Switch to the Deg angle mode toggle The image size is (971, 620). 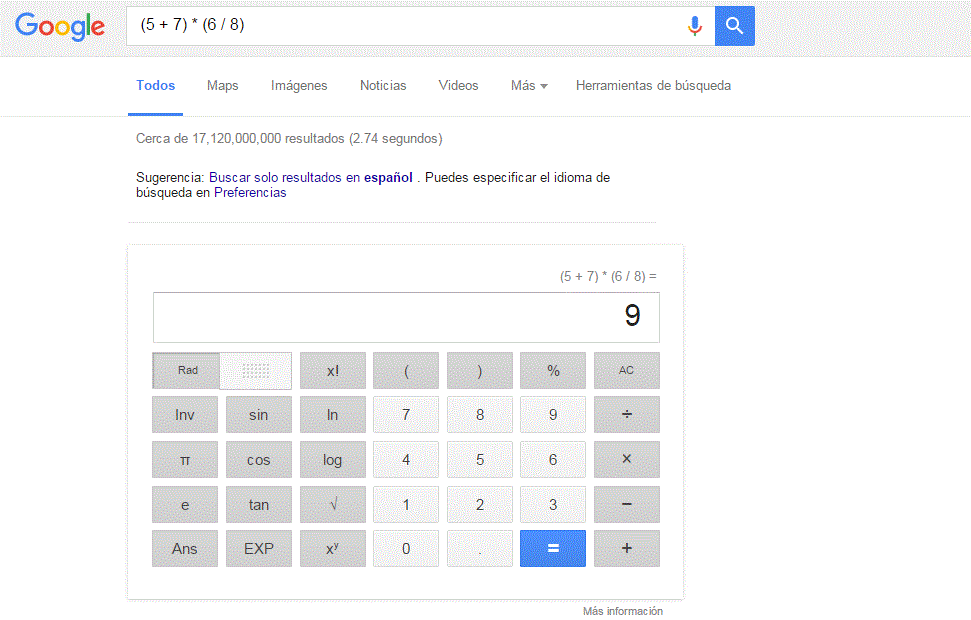[256, 370]
